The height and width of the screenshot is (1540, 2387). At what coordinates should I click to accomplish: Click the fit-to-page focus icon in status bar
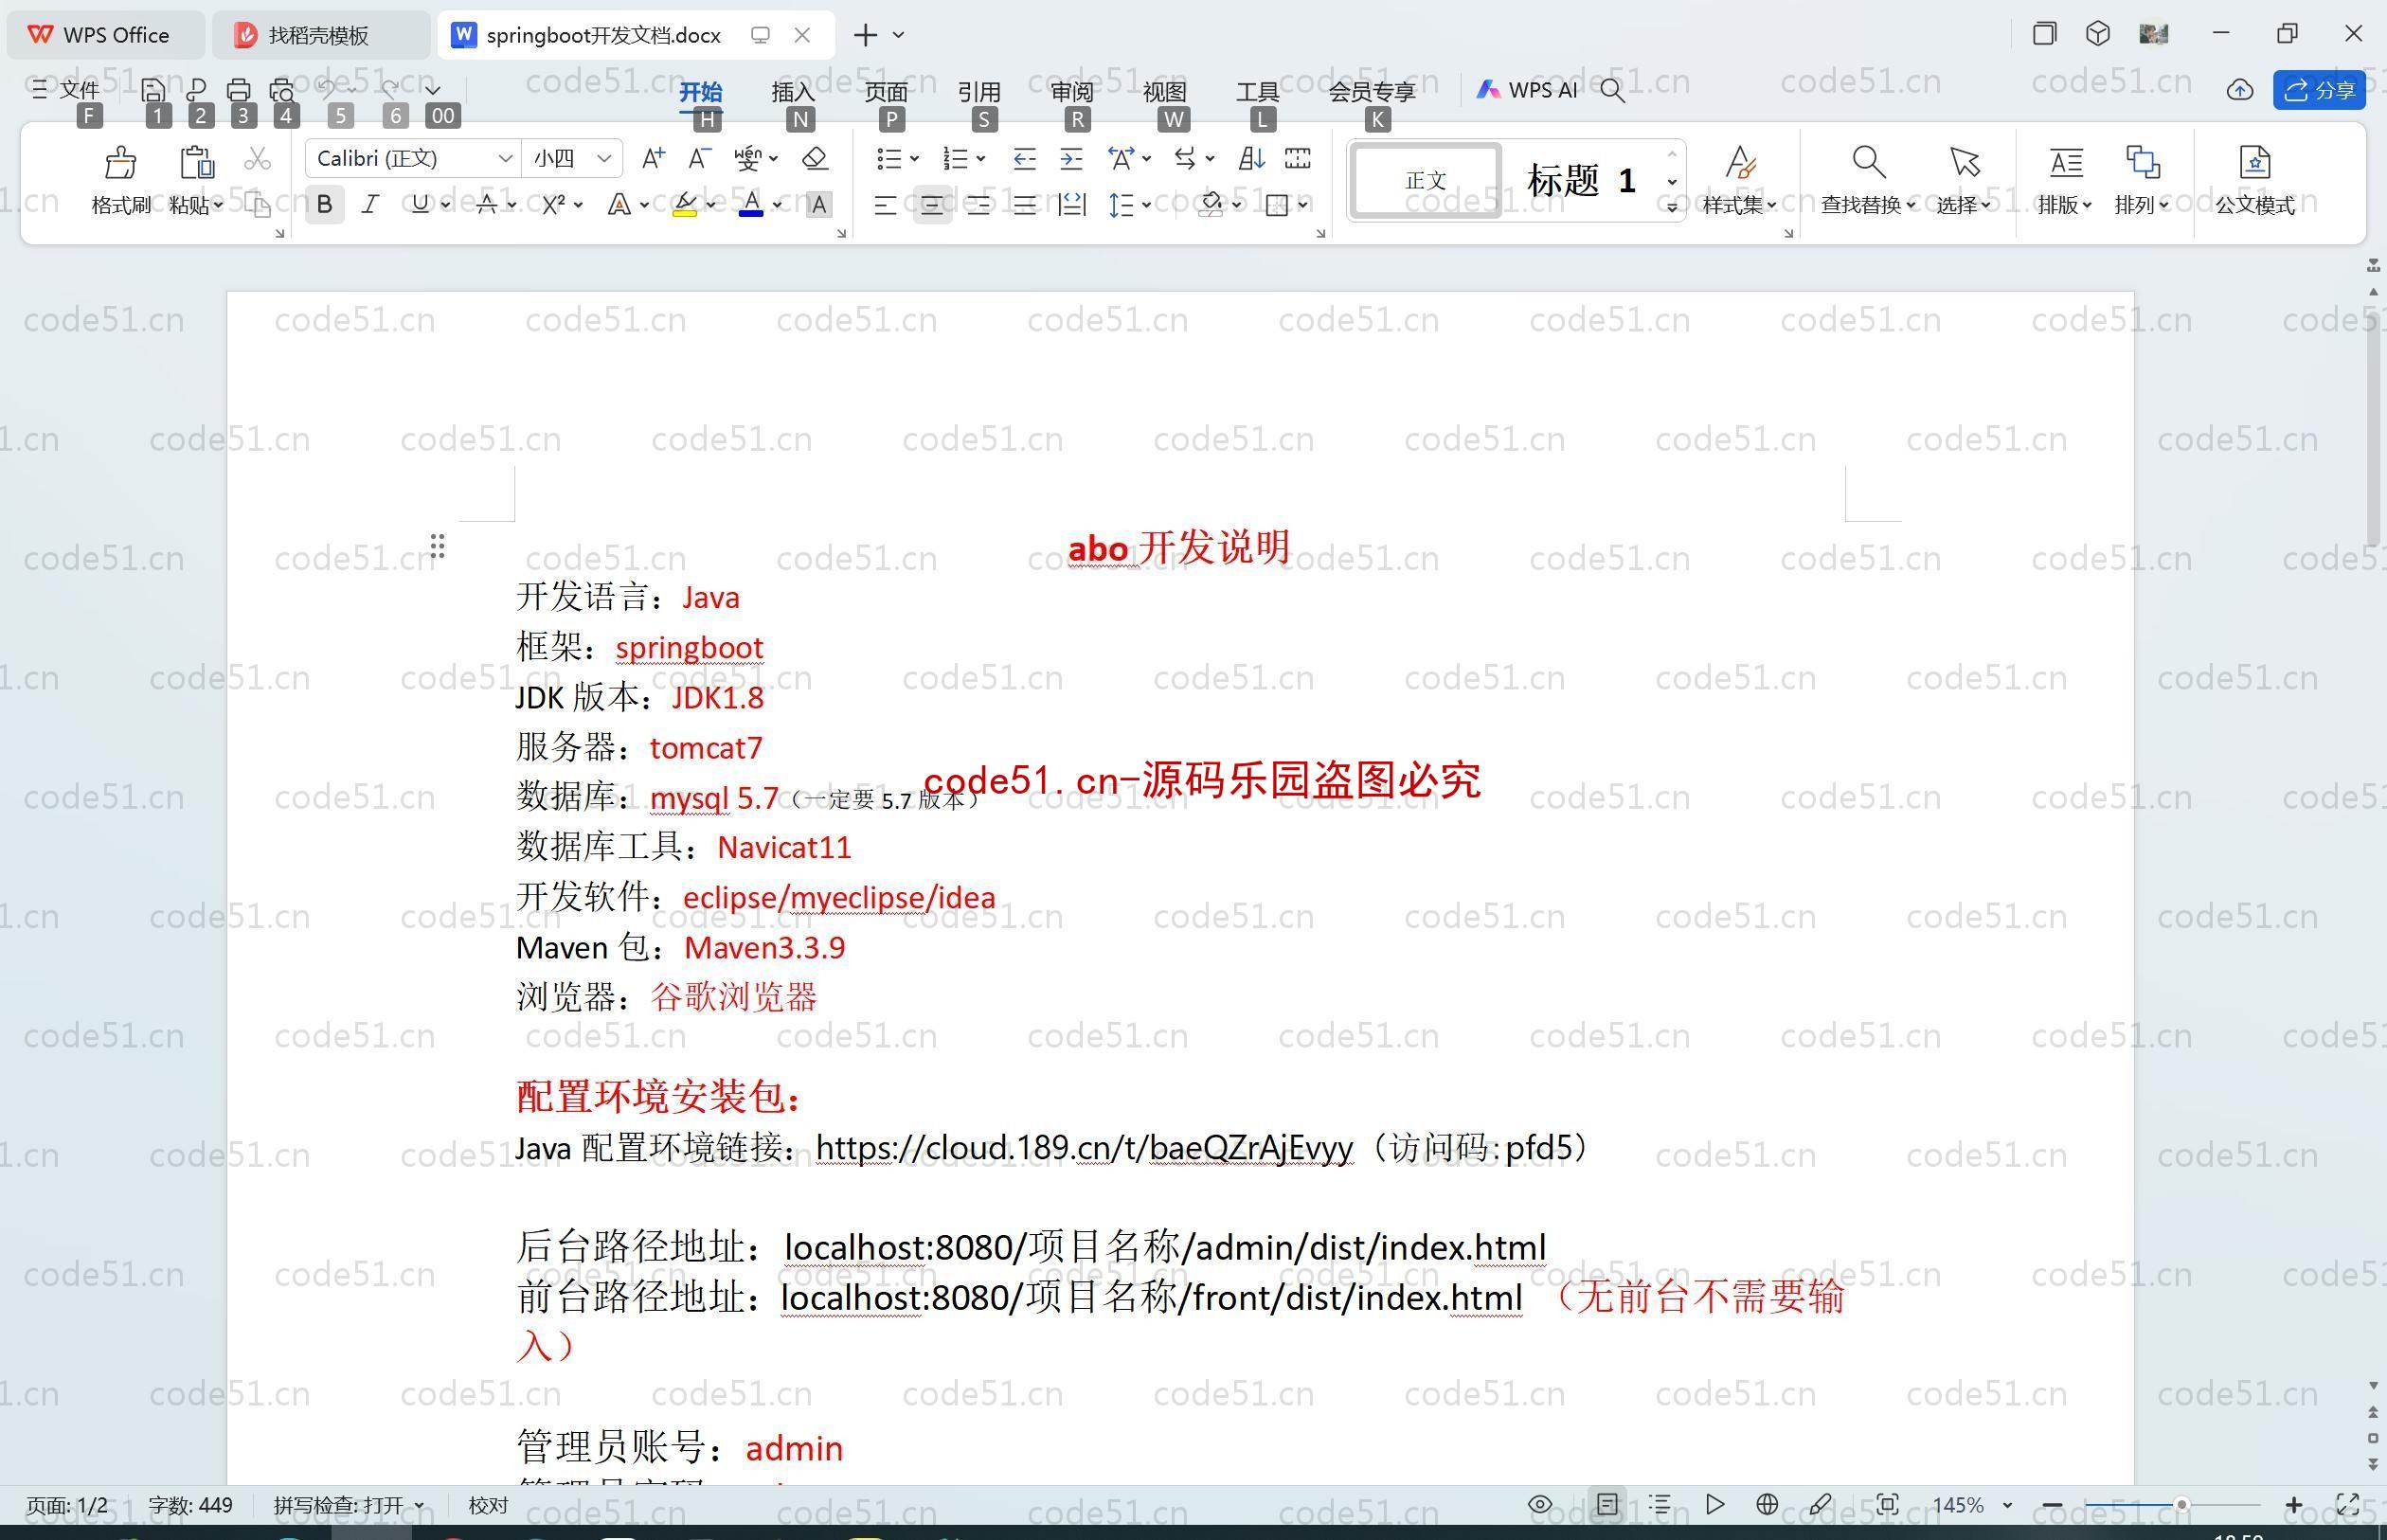click(1887, 1504)
